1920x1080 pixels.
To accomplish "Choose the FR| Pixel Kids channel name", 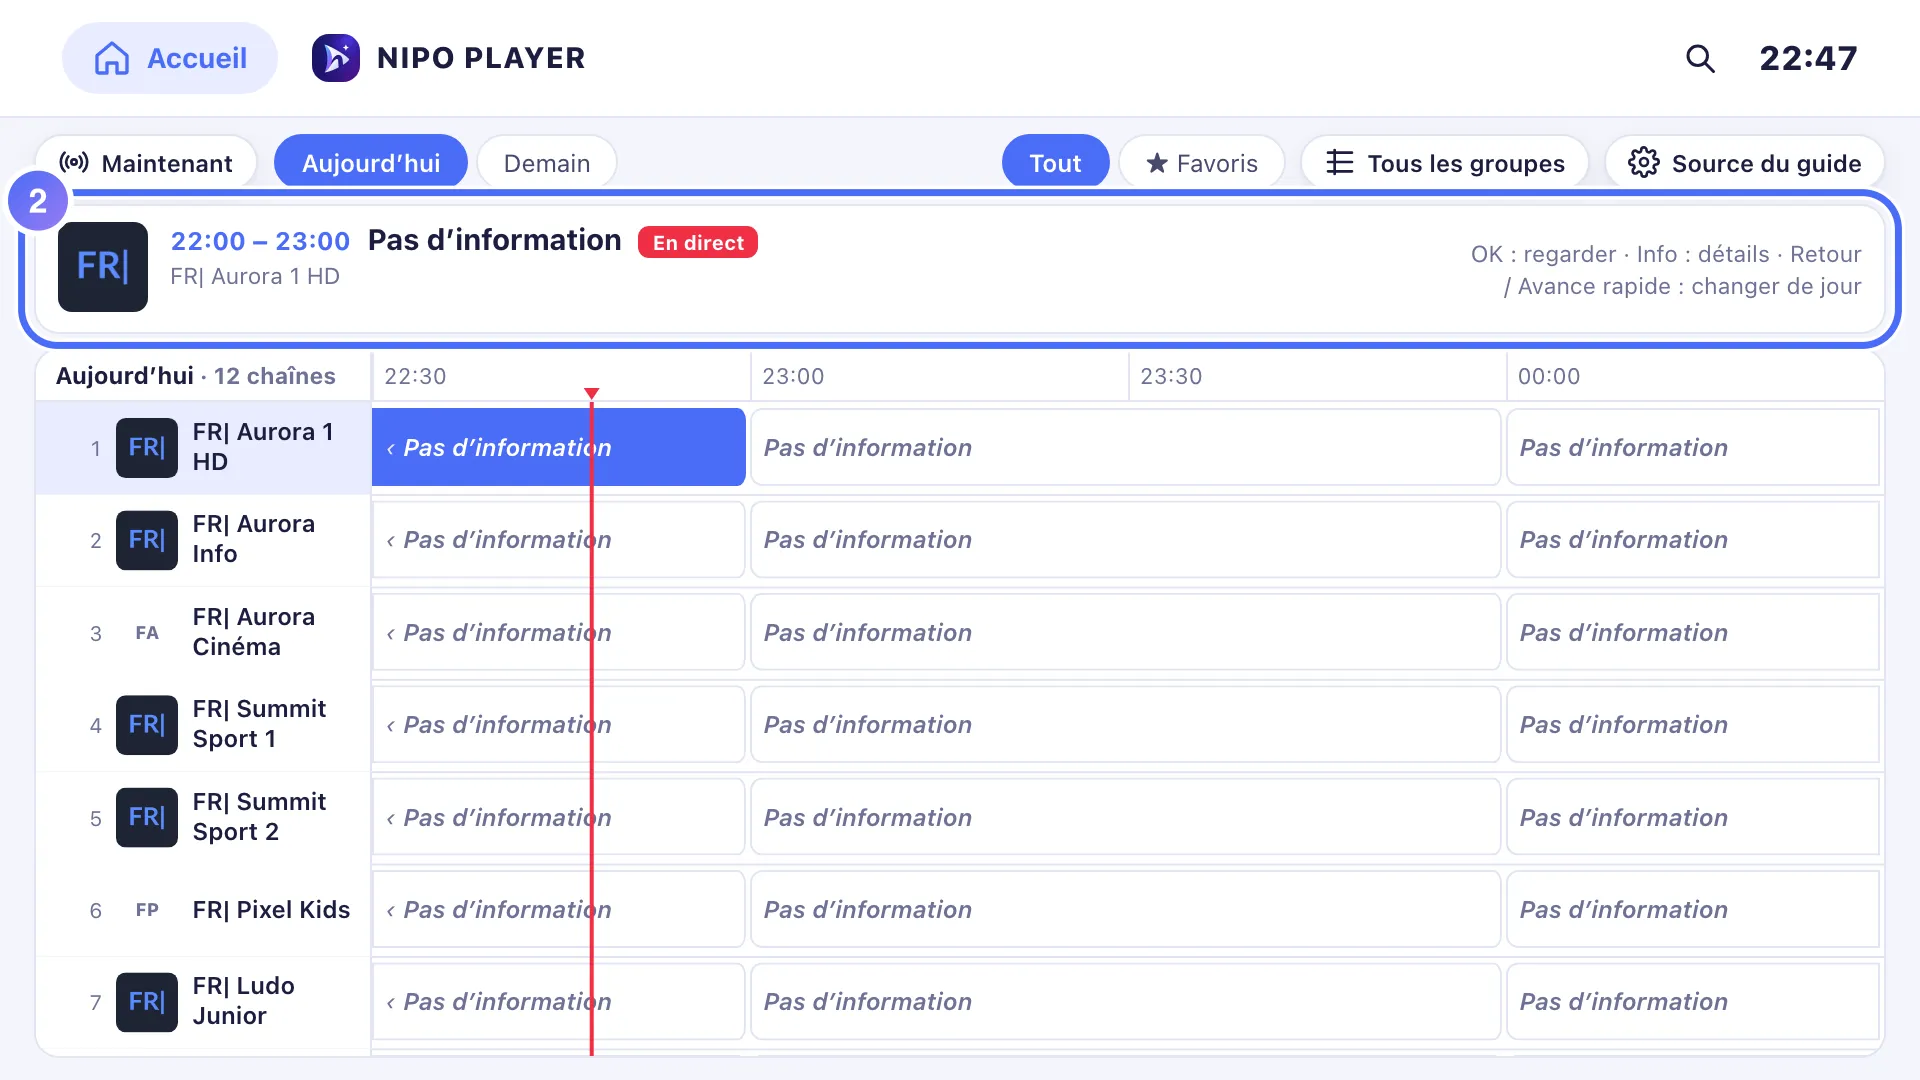I will [x=271, y=910].
